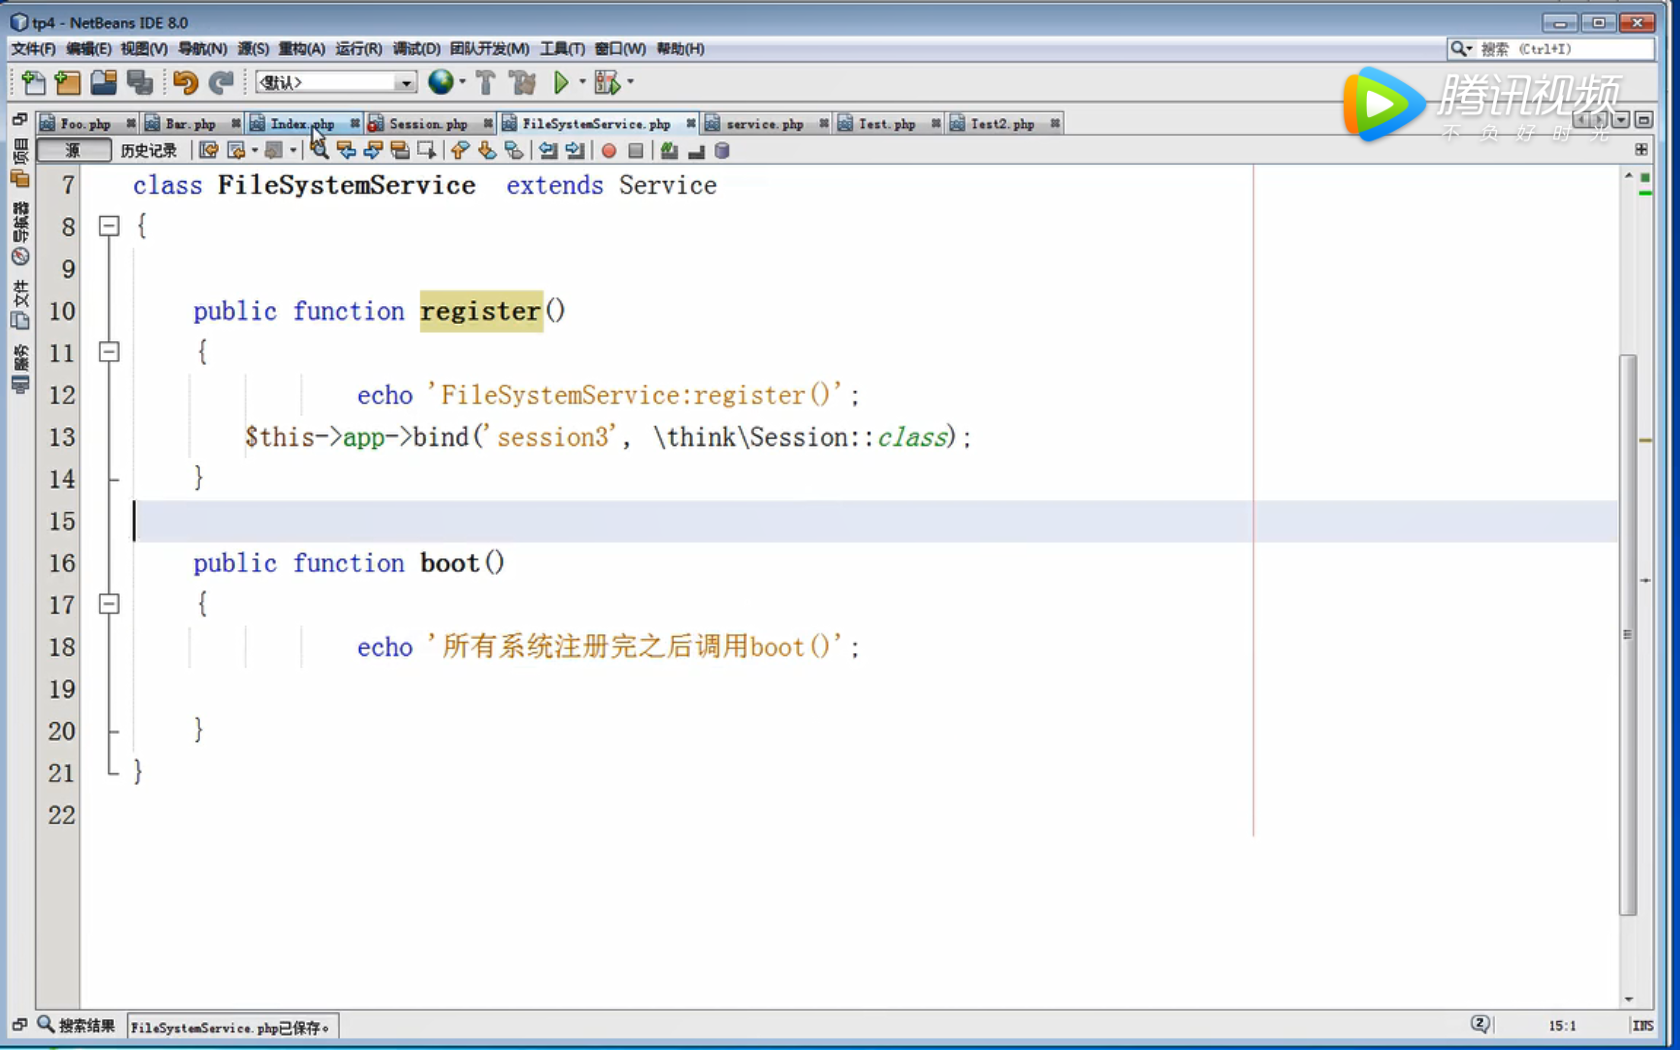Click the notifications icon in status bar

(1480, 1024)
